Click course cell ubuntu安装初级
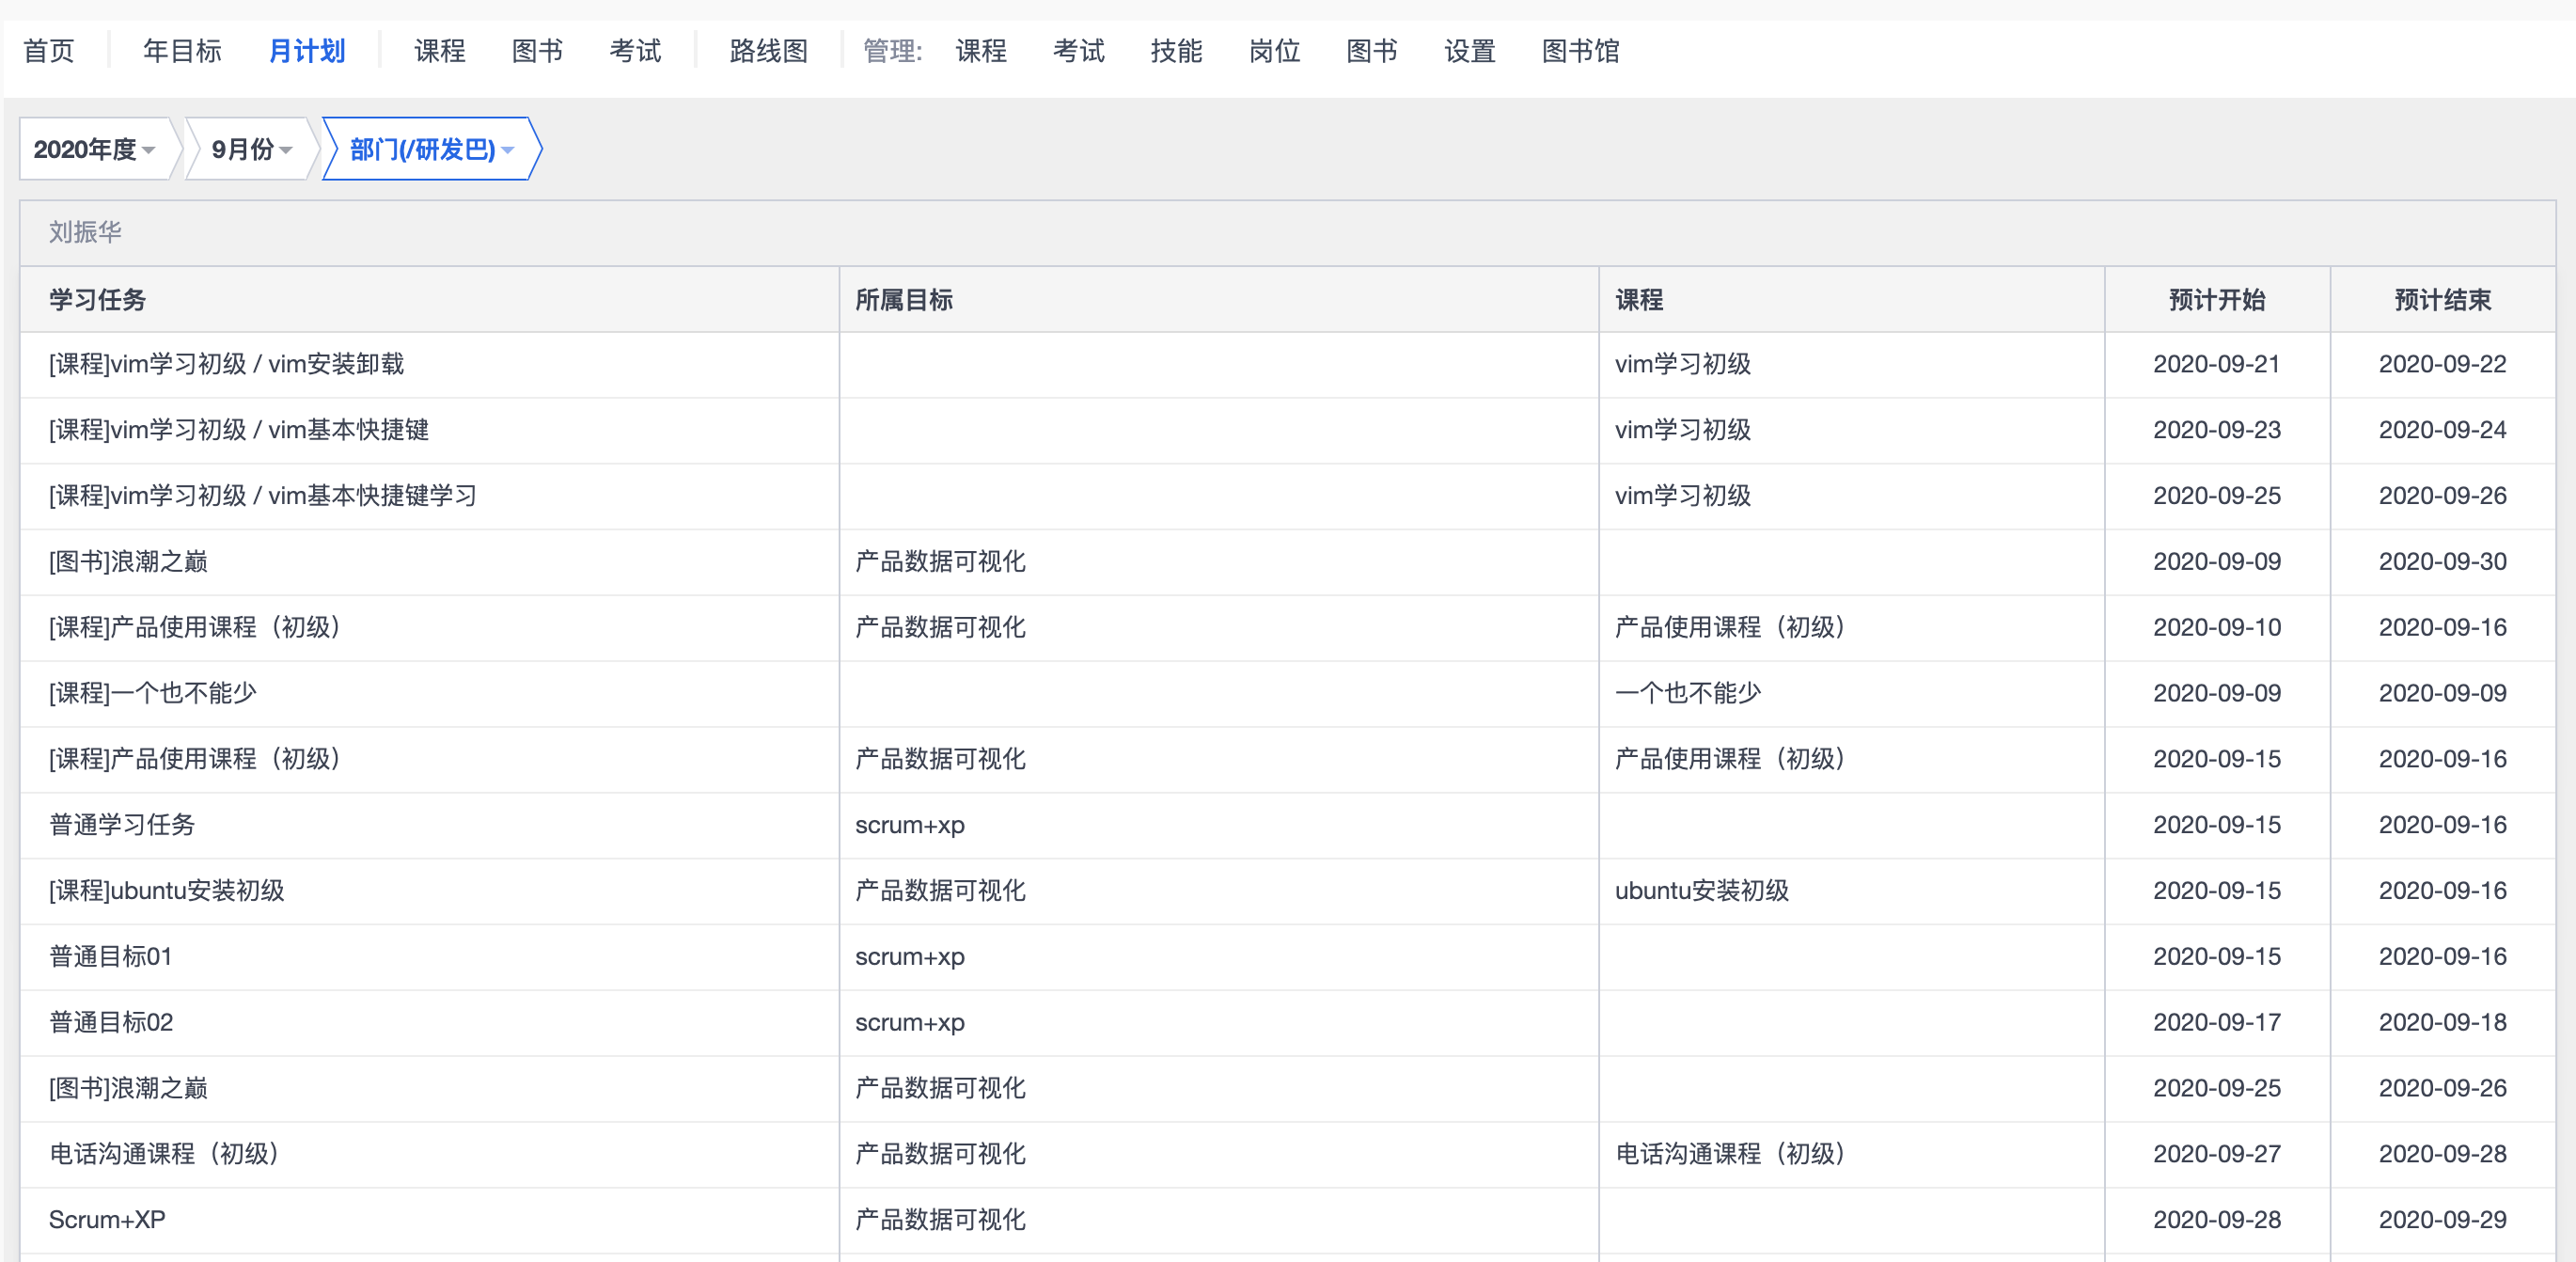 click(1702, 892)
